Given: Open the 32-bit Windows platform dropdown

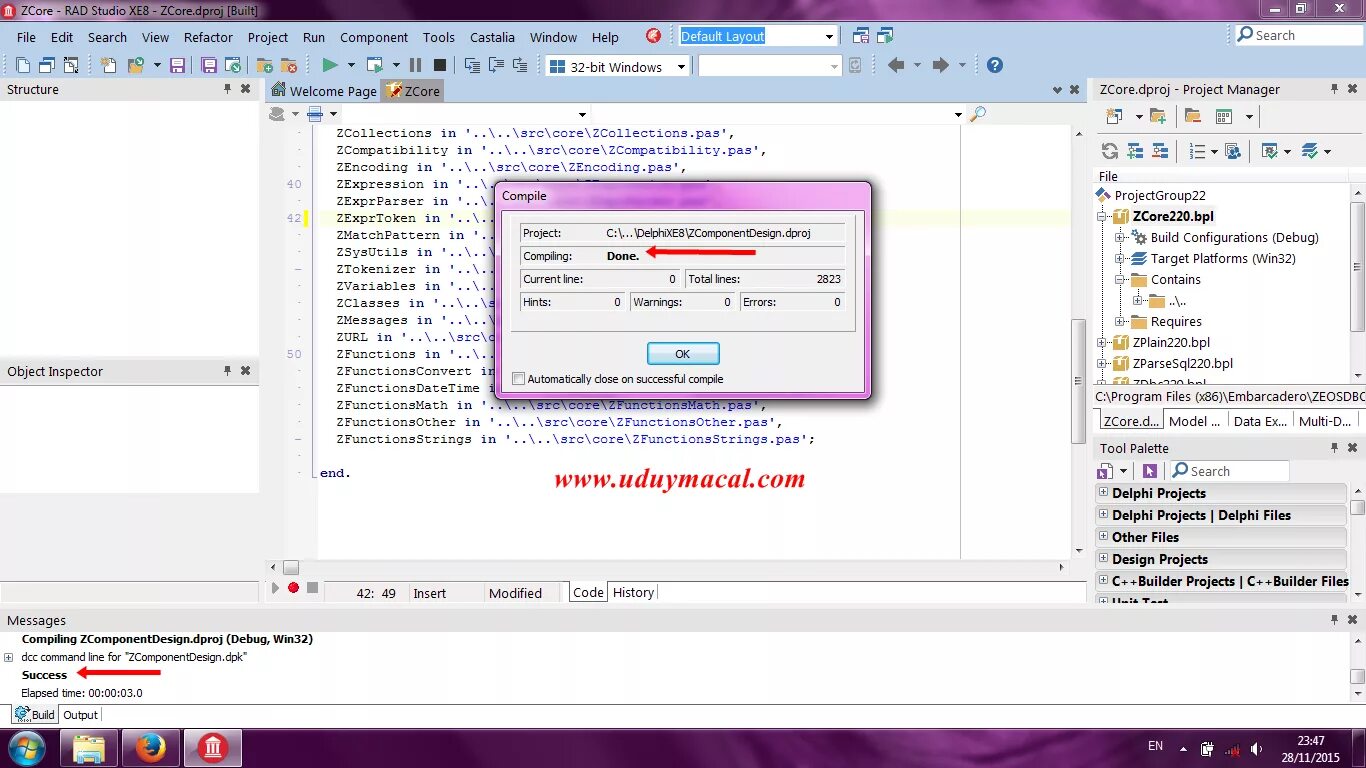Looking at the screenshot, I should 681,67.
